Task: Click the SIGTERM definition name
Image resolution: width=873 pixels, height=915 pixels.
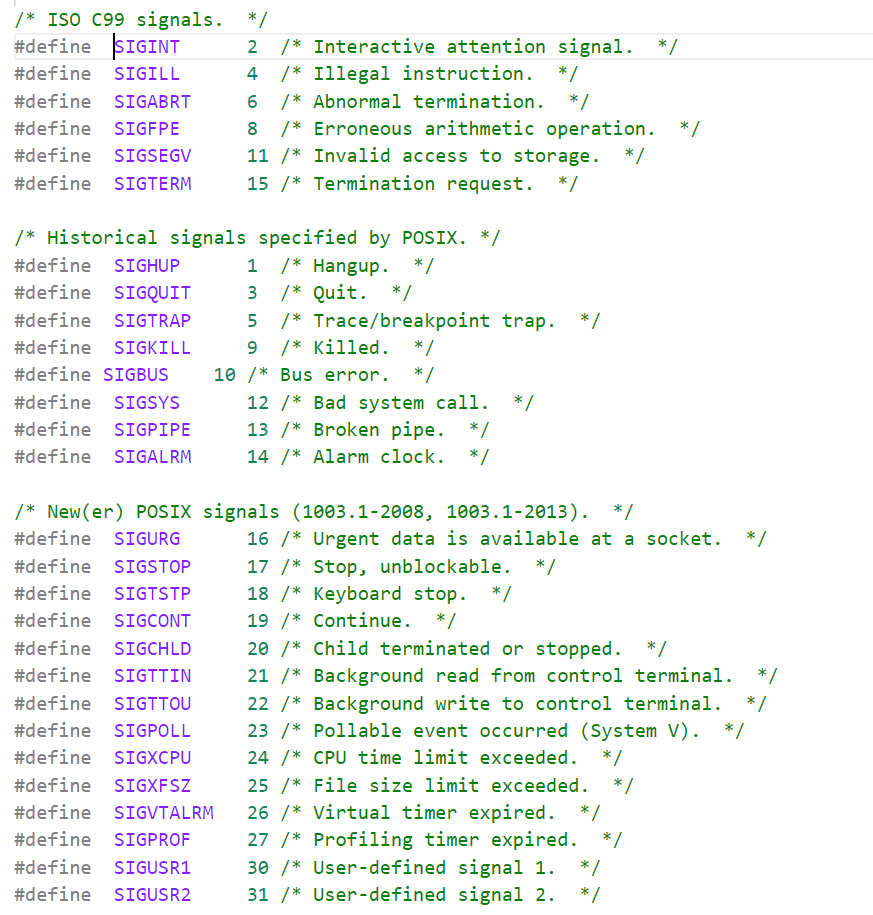Action: pos(152,184)
